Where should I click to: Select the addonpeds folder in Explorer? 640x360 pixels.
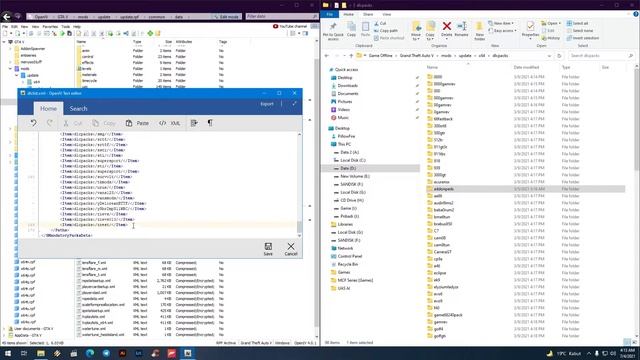click(526, 189)
